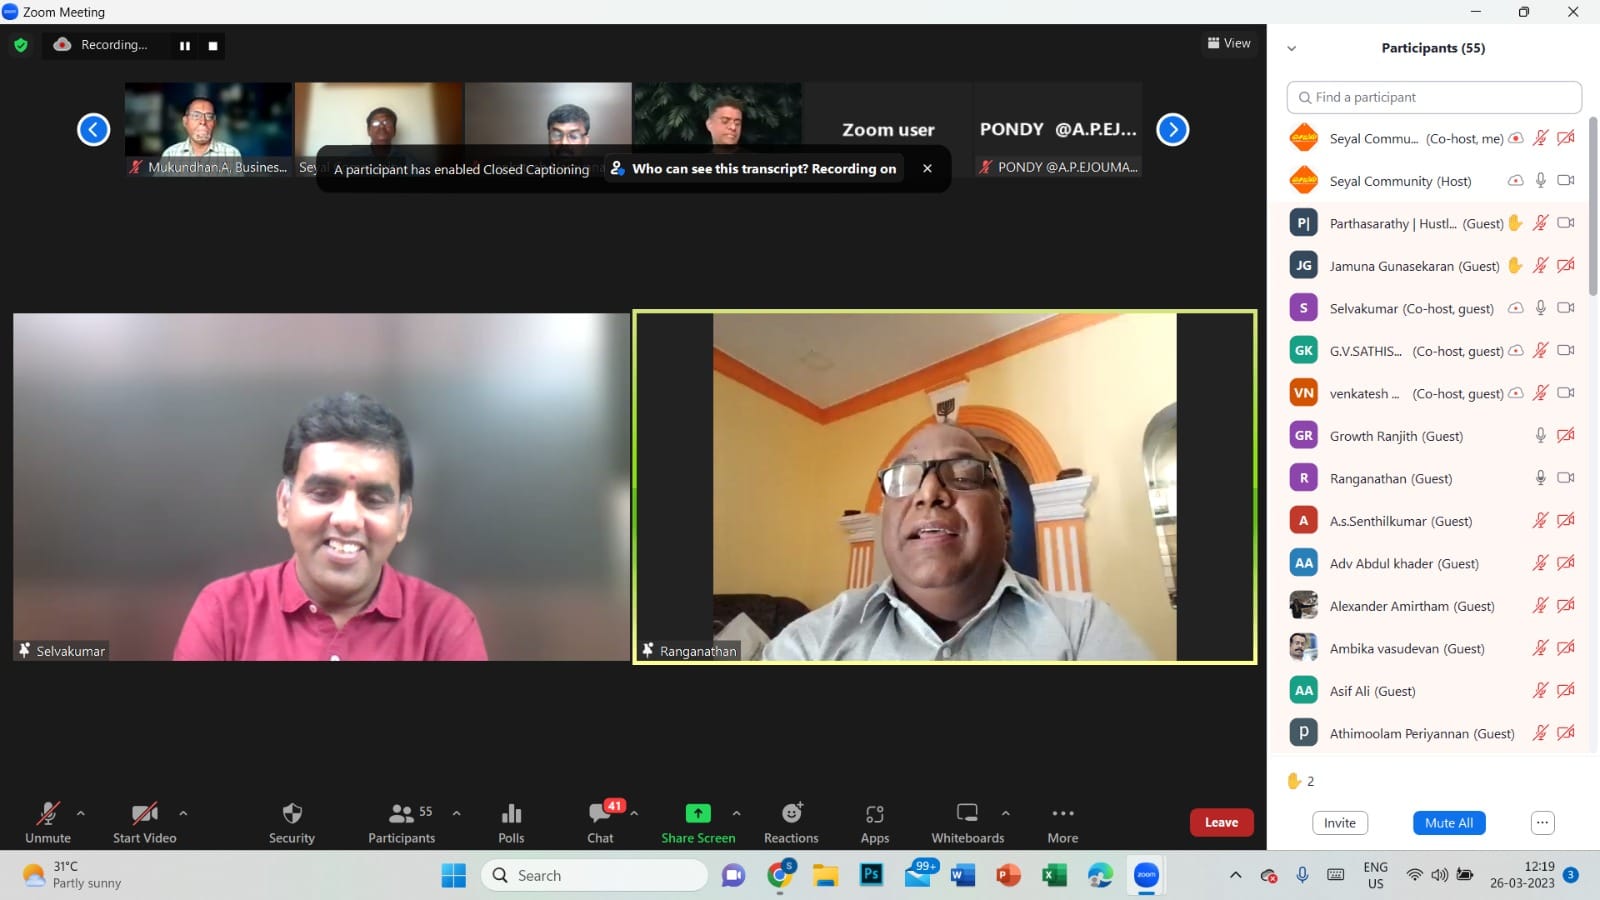Open the Apps icon in toolbar
Image resolution: width=1600 pixels, height=900 pixels.
[875, 814]
